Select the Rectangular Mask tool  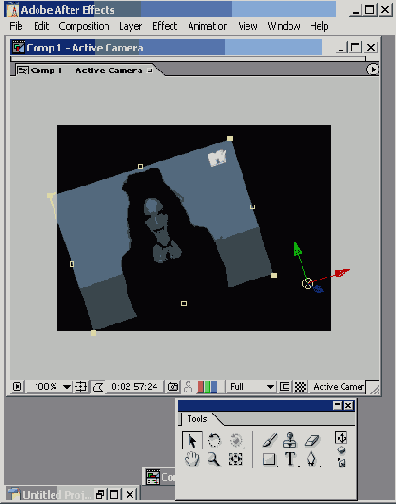tap(269, 459)
